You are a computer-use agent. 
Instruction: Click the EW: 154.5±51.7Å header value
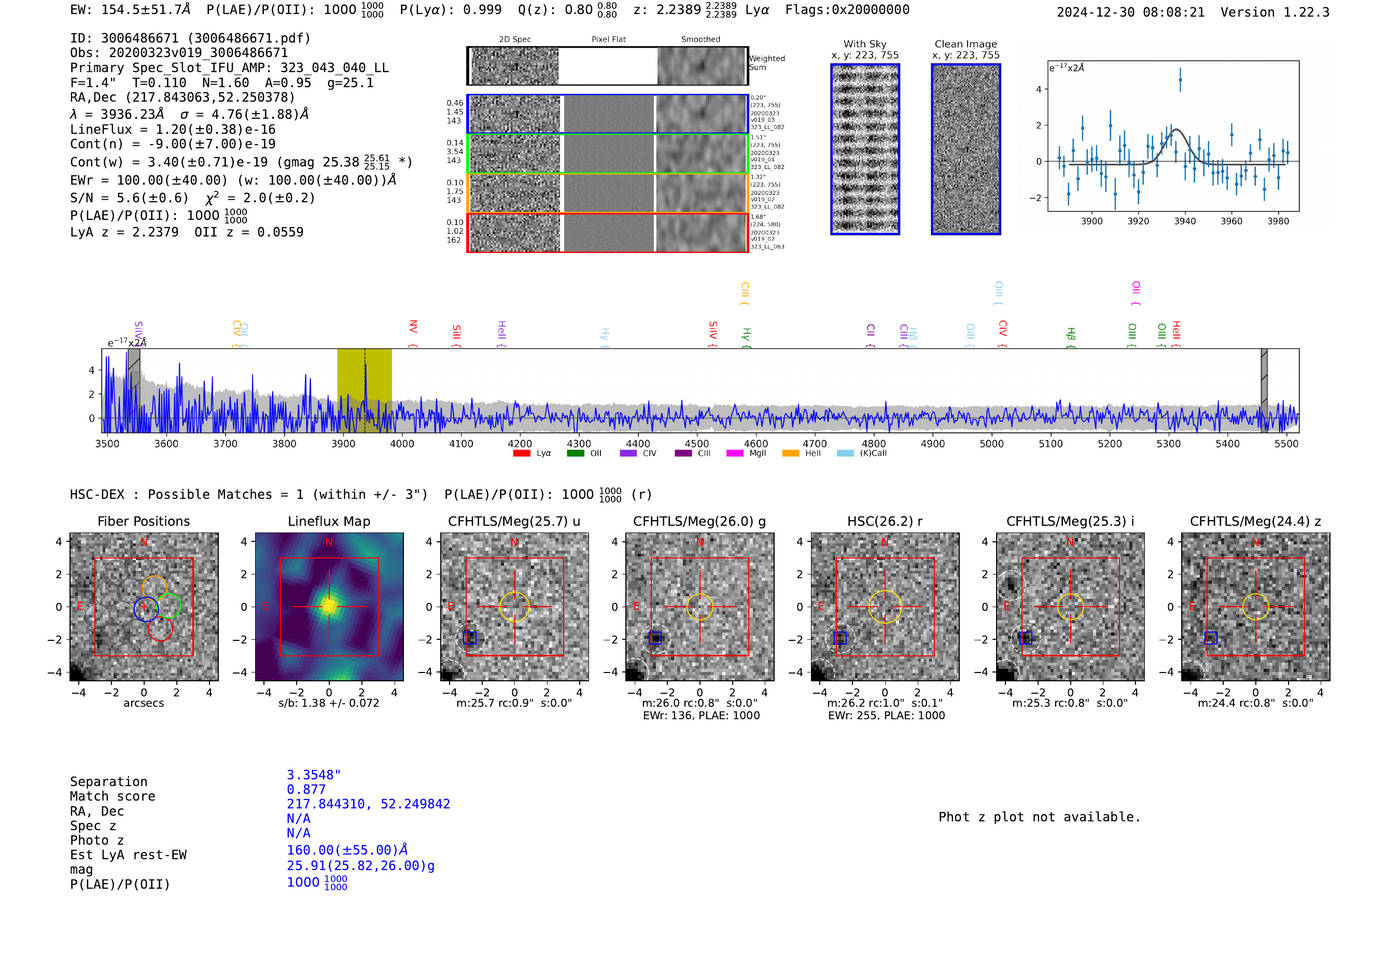(x=130, y=10)
